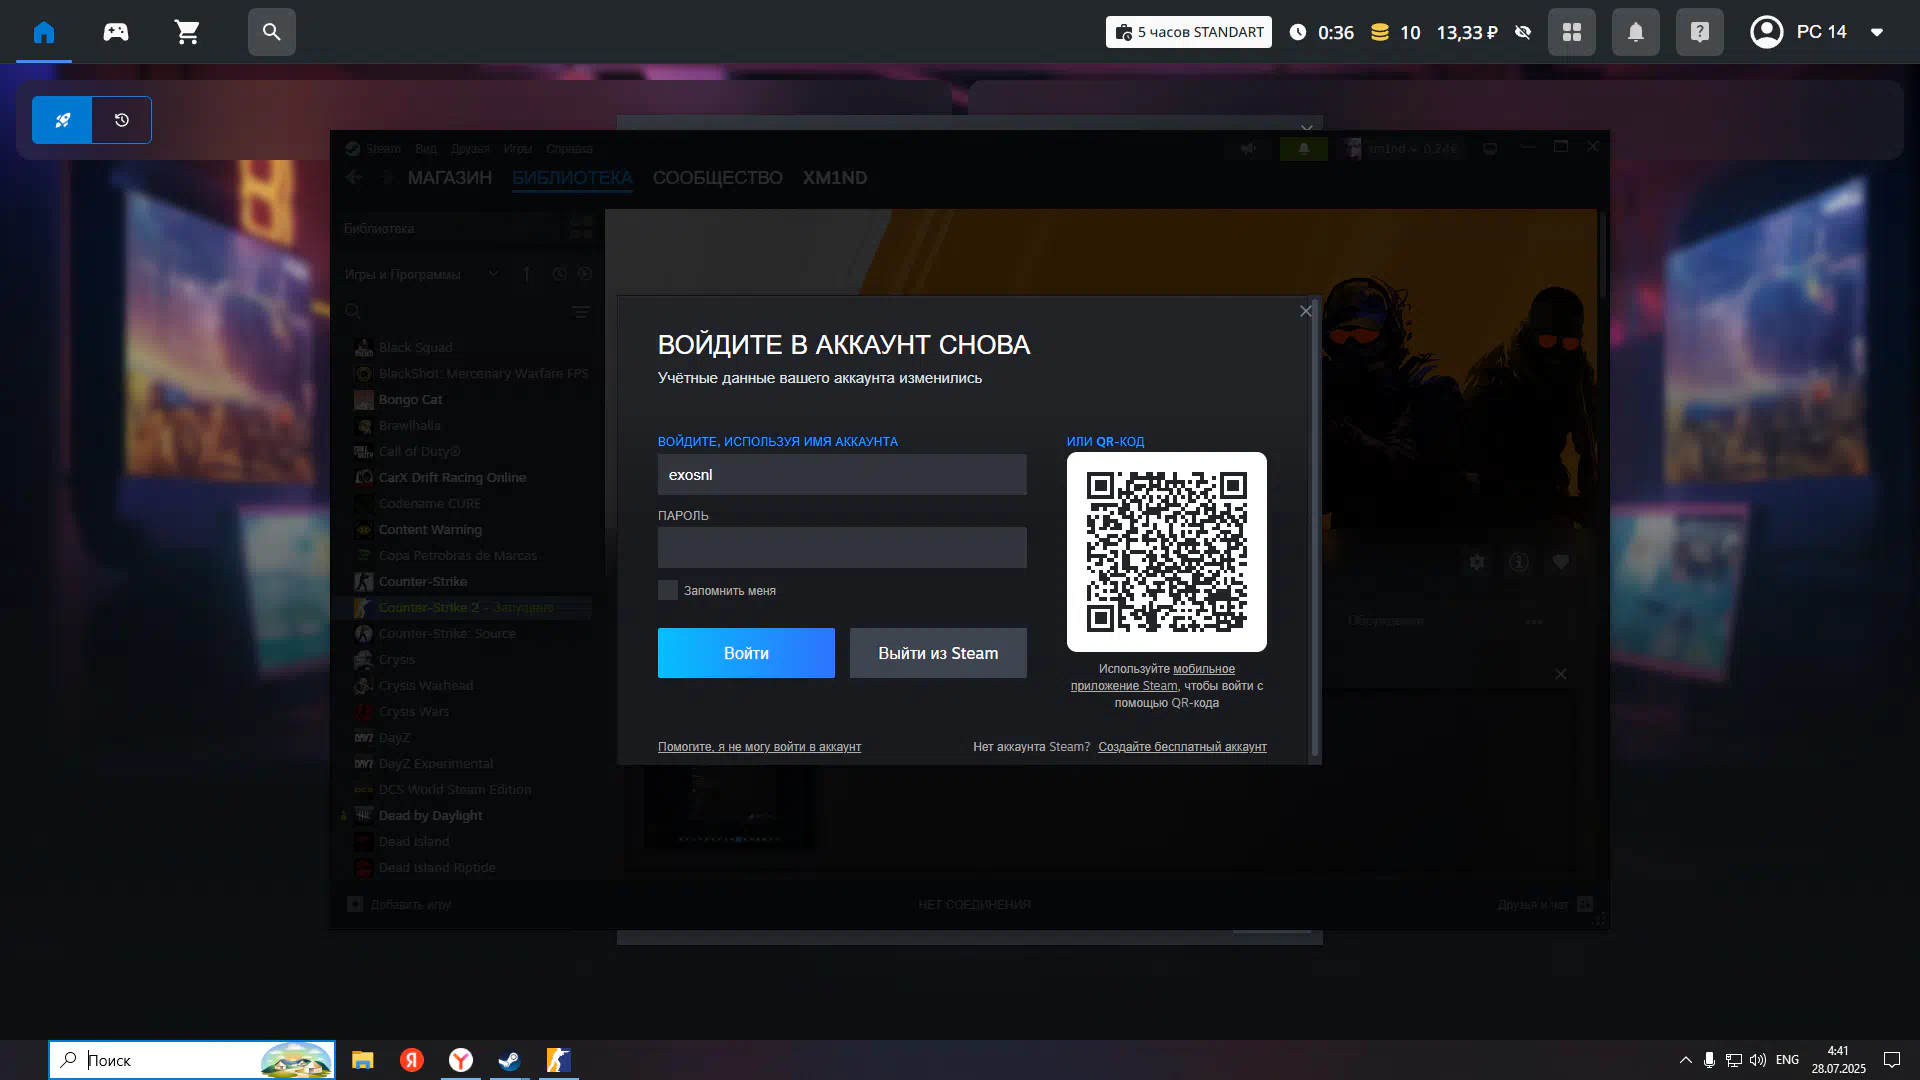
Task: Open the PC 14 profile avatar
Action: [1767, 32]
